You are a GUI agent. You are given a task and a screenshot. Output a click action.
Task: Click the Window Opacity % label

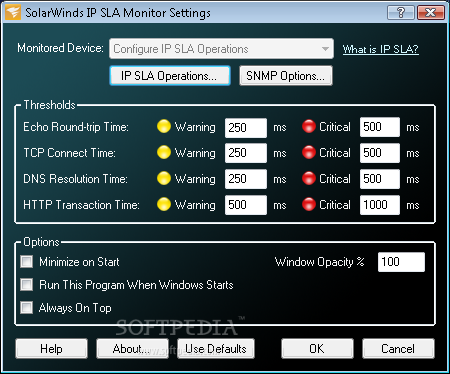[319, 262]
